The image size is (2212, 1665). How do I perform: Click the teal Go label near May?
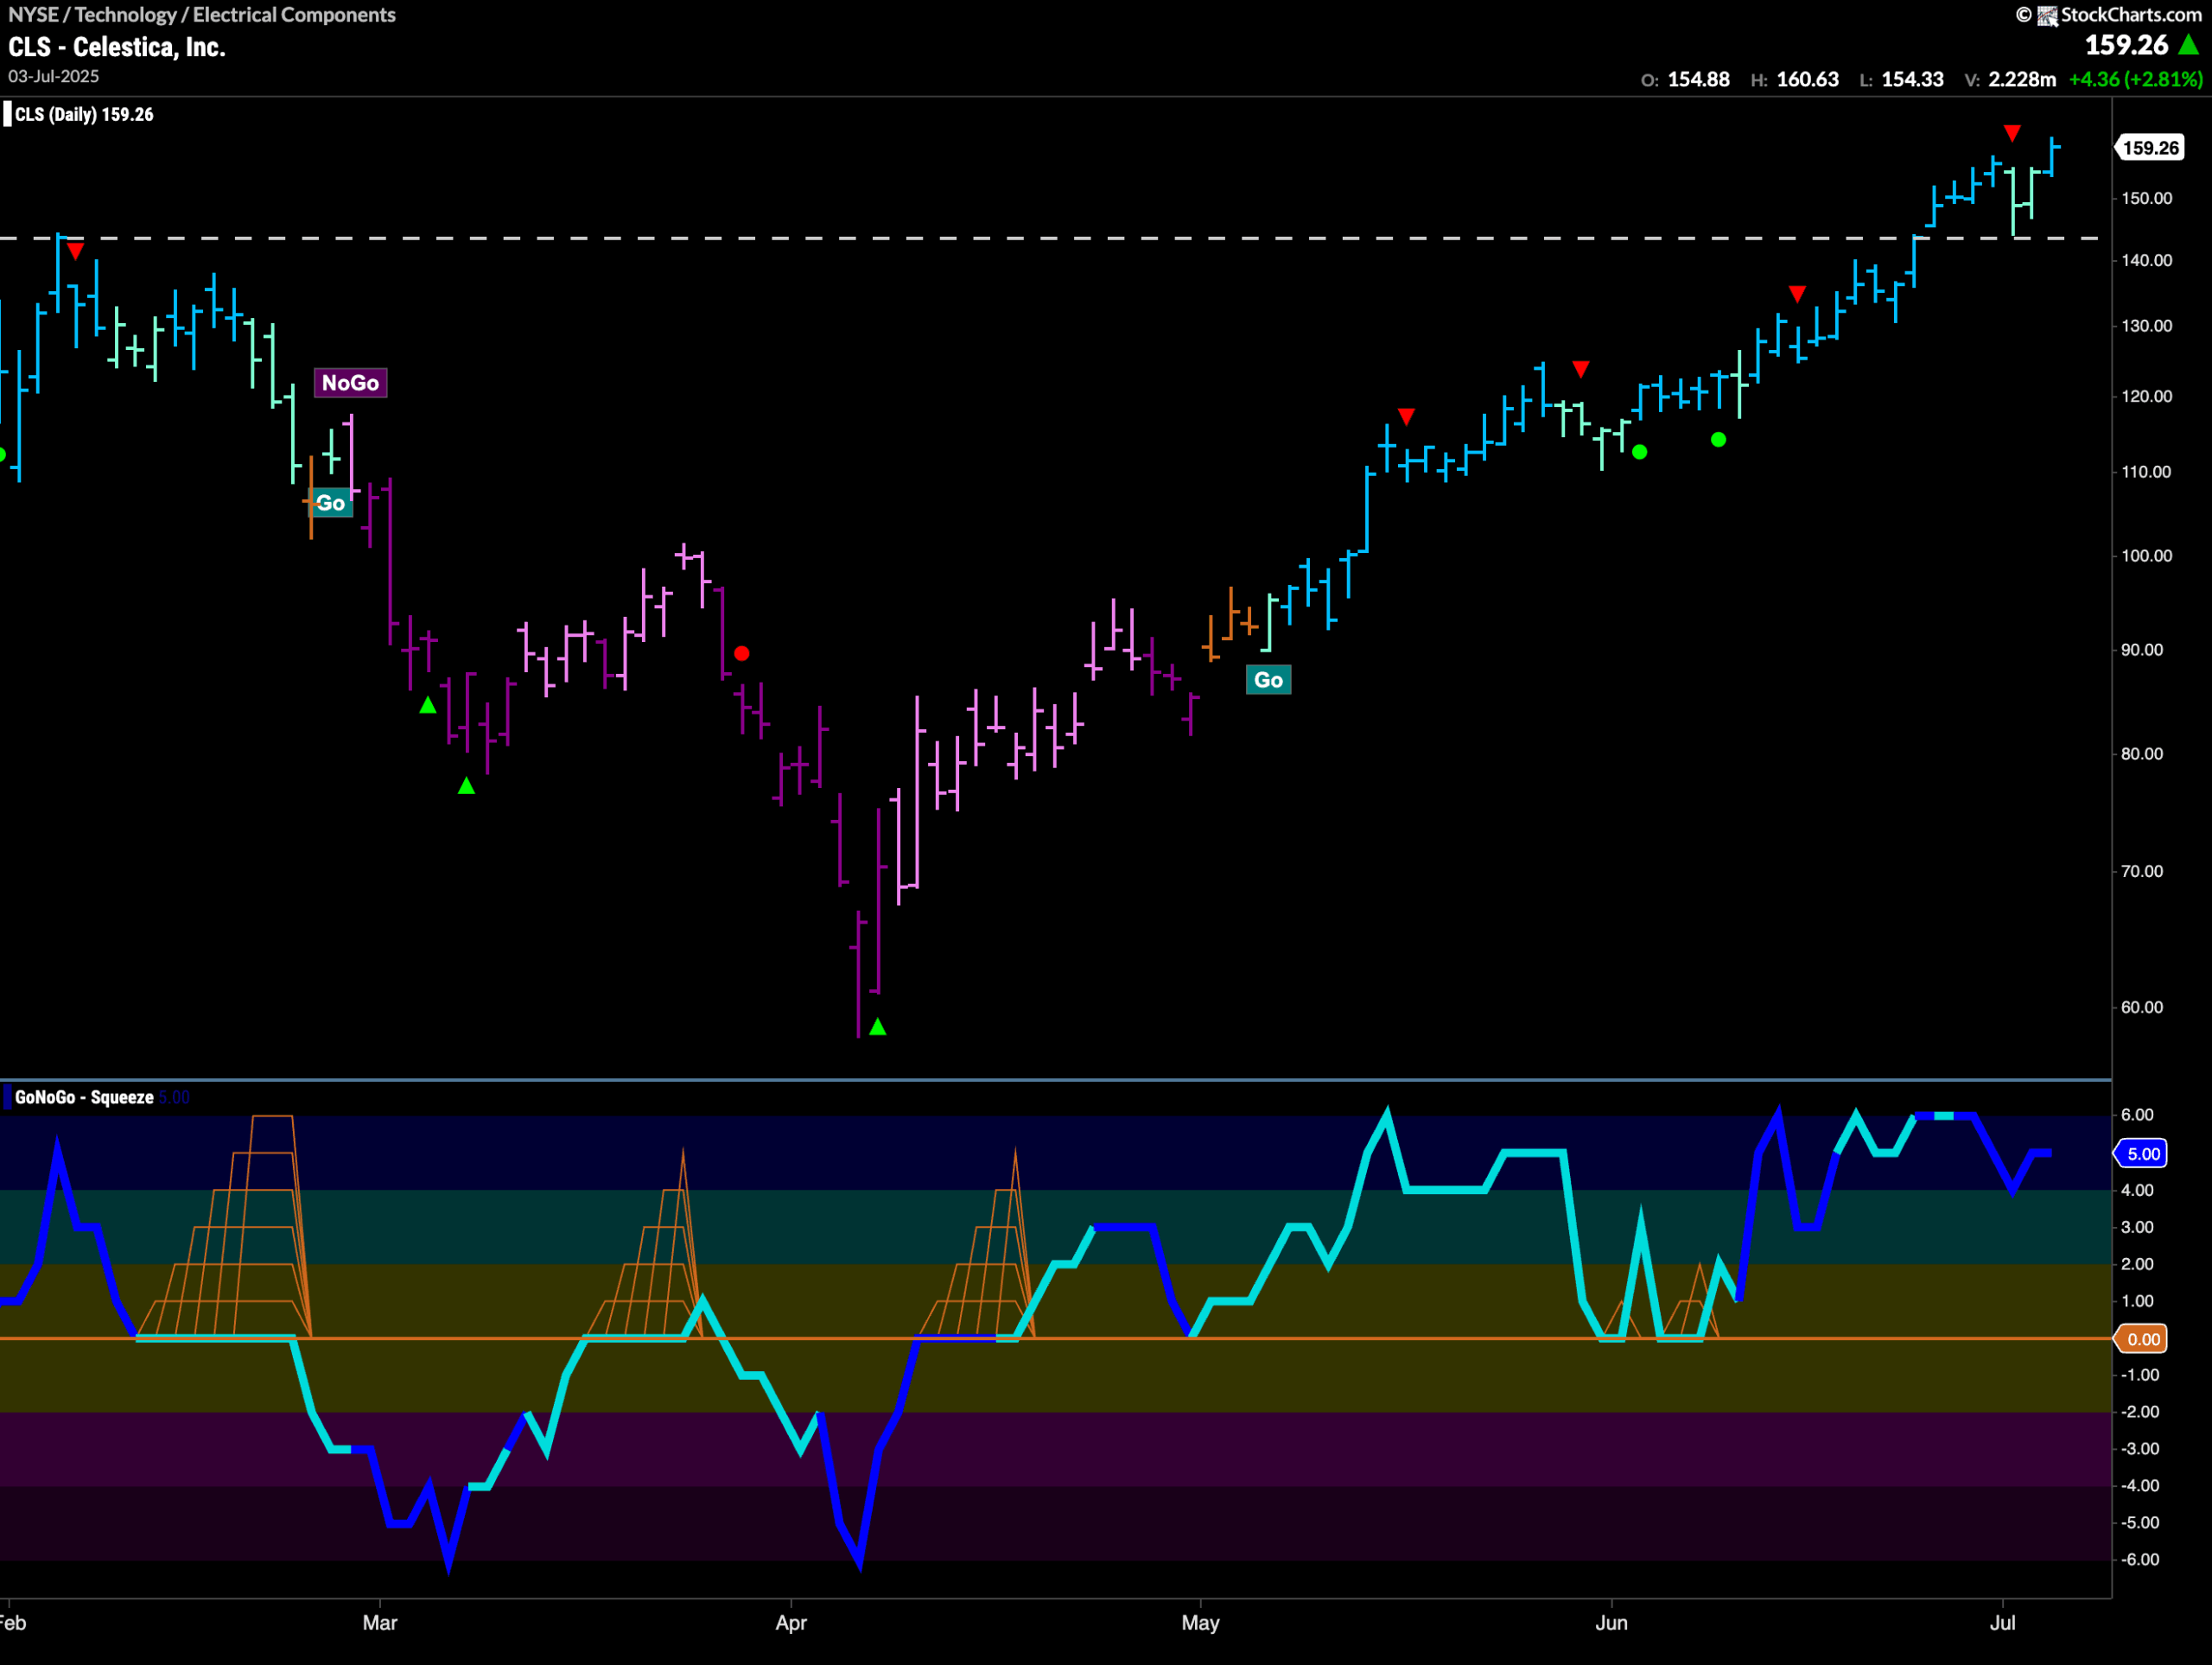tap(1268, 680)
